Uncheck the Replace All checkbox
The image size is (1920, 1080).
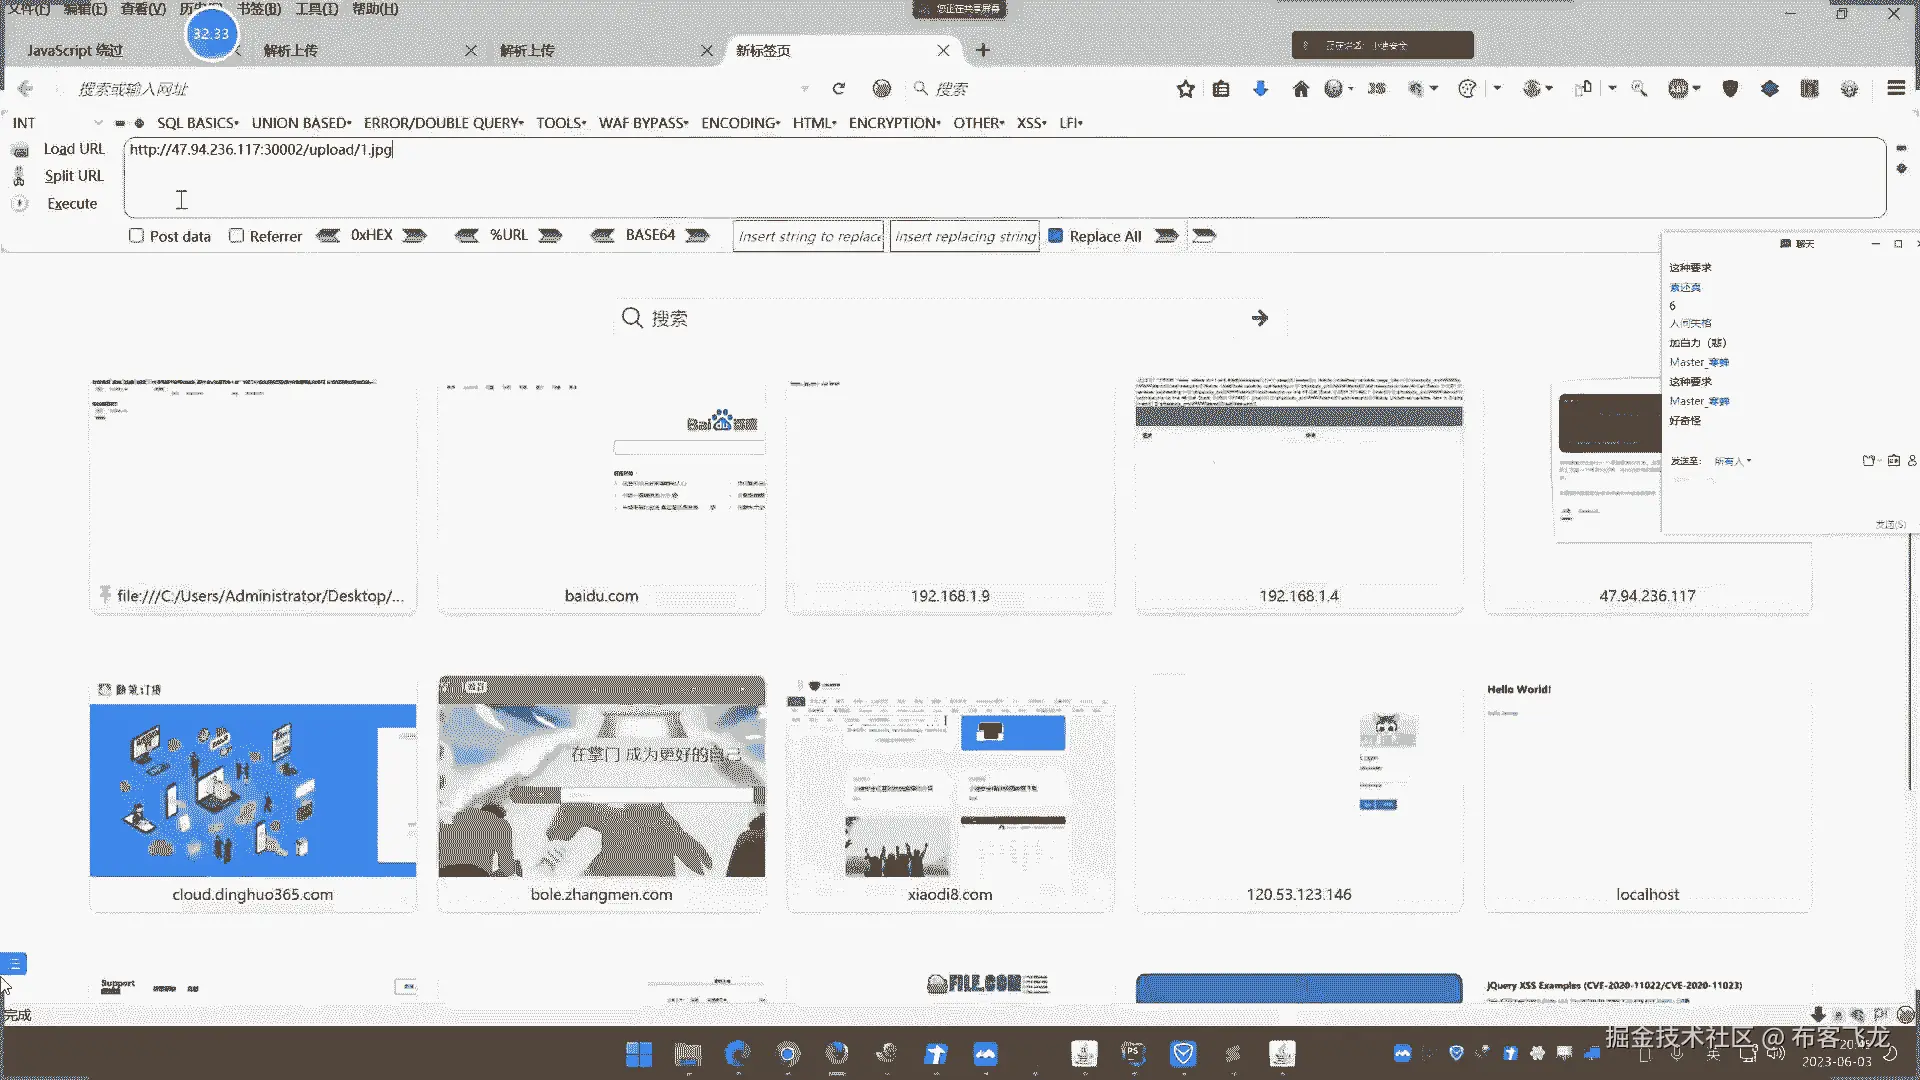click(x=1055, y=236)
